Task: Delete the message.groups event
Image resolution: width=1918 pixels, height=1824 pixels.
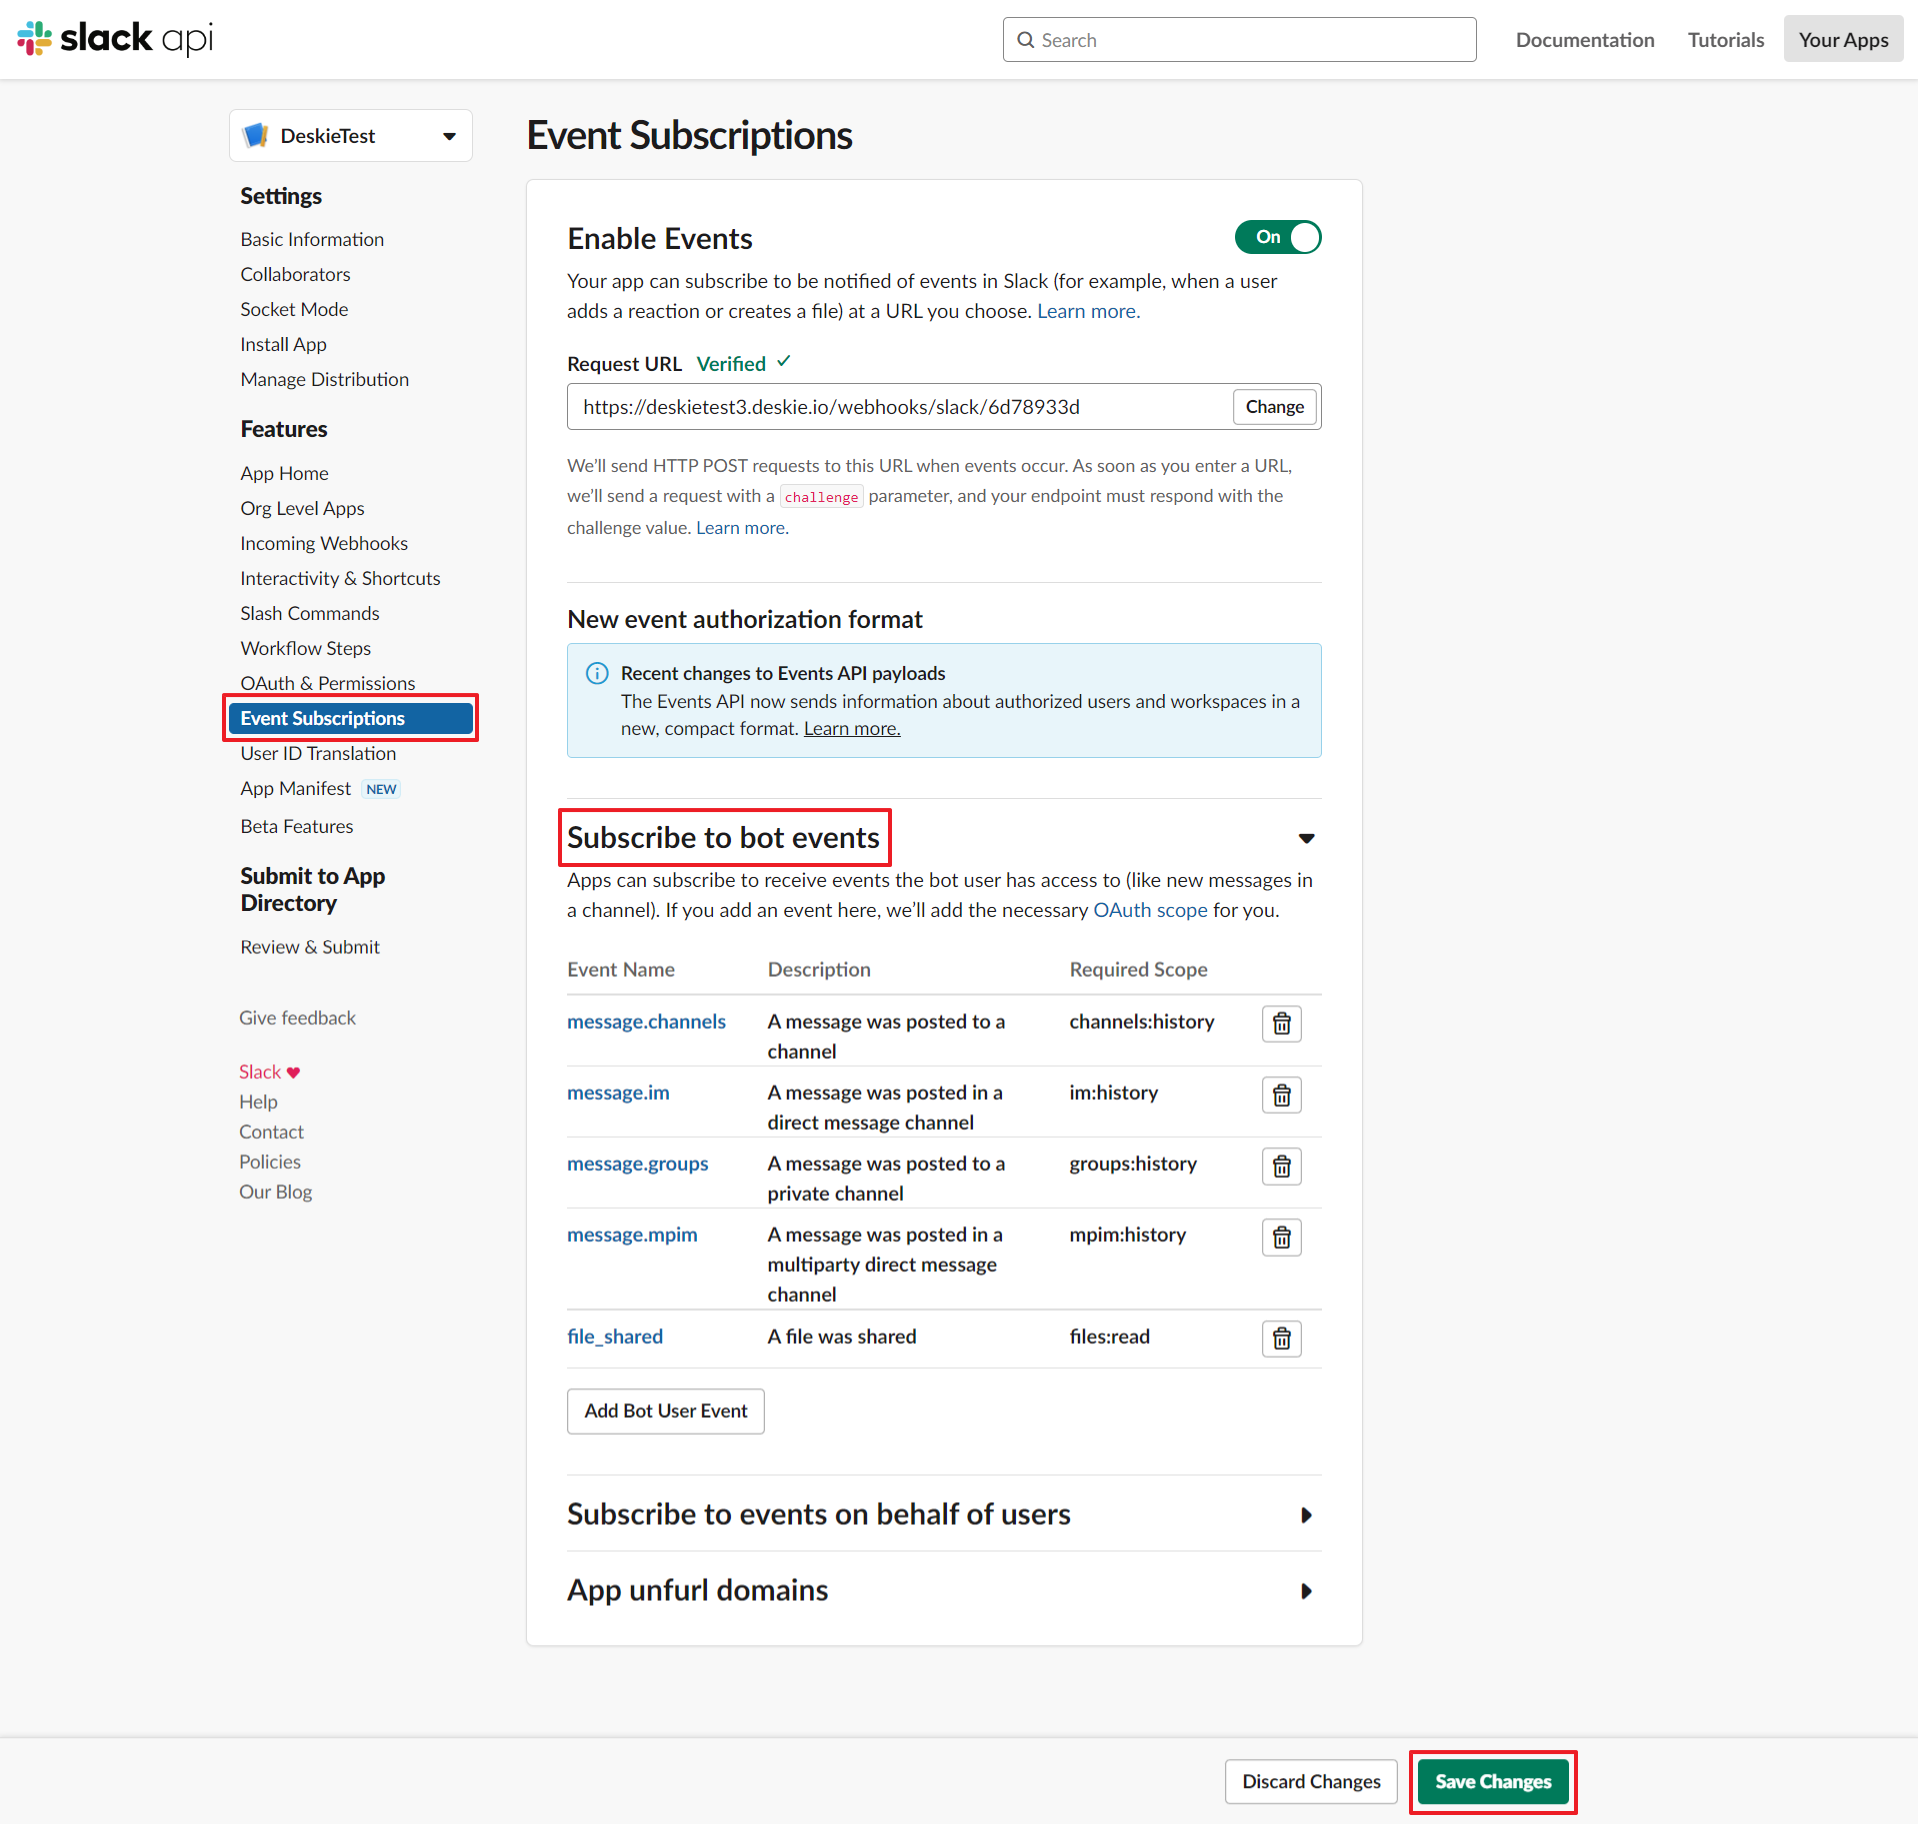Action: [x=1281, y=1166]
